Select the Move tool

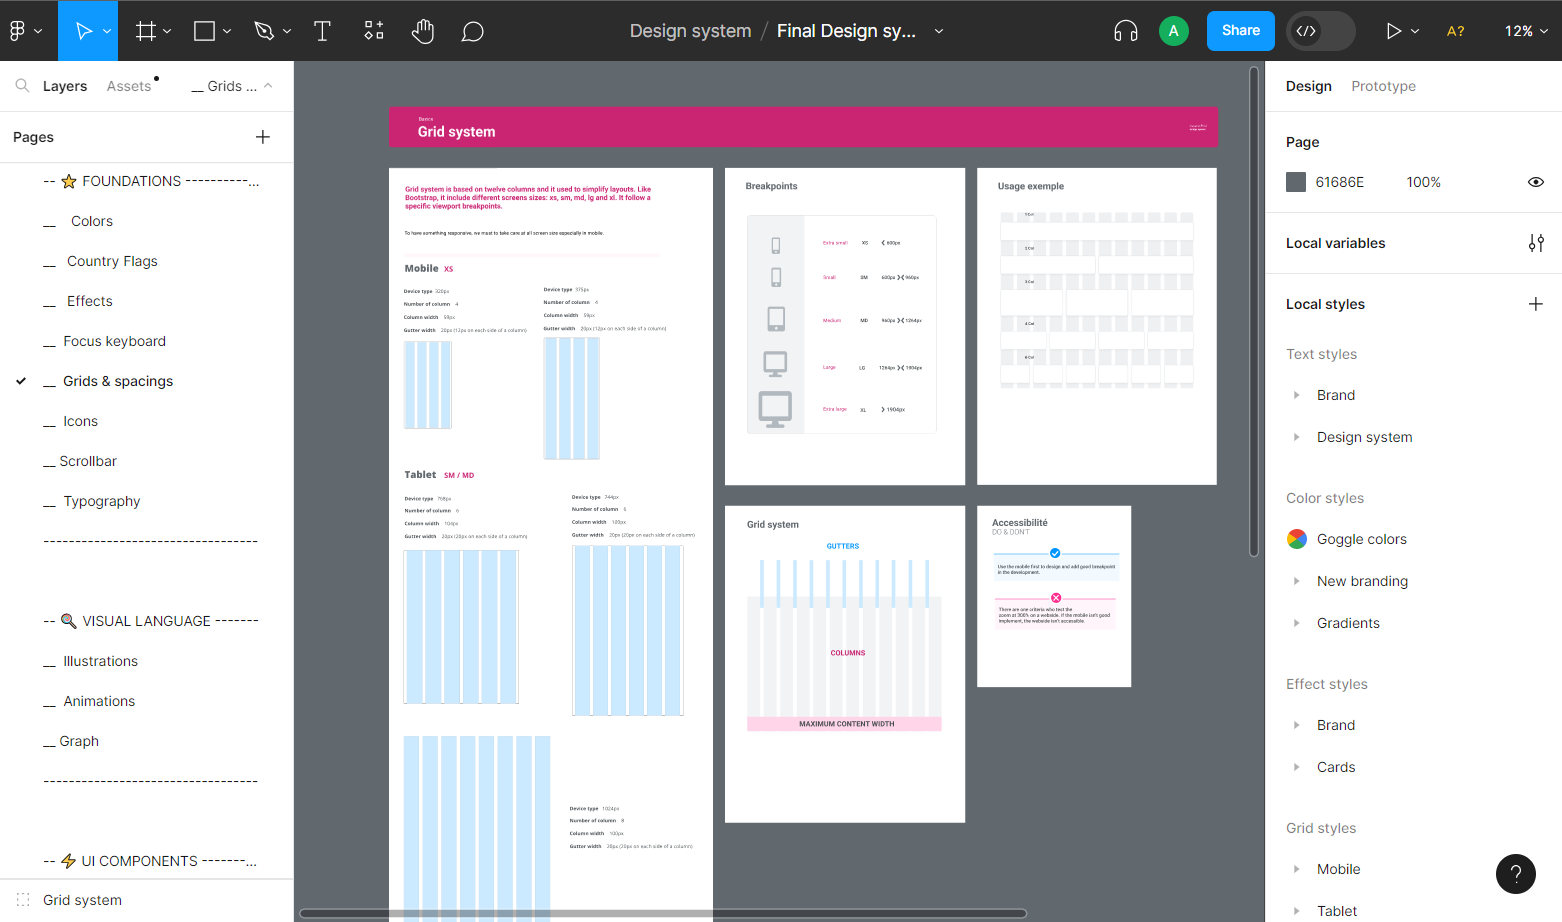[84, 31]
